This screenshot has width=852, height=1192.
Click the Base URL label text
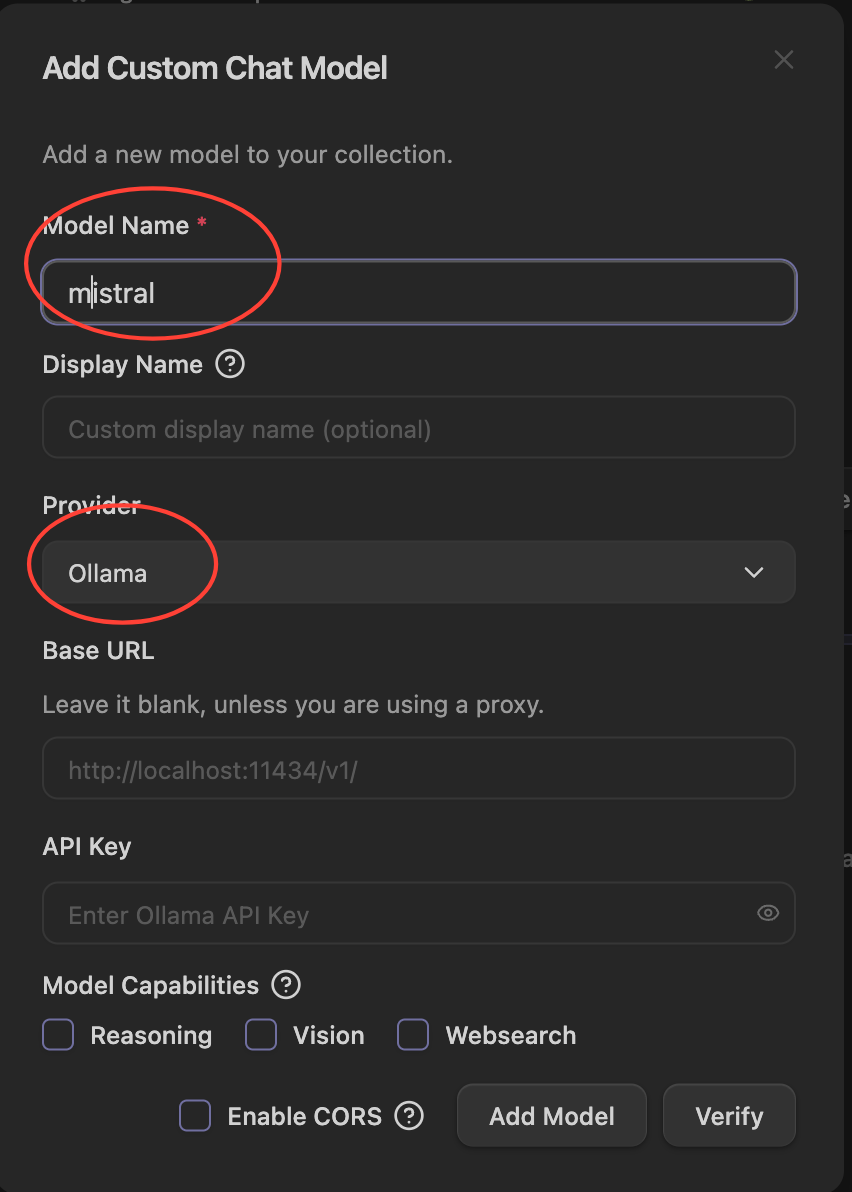point(98,651)
